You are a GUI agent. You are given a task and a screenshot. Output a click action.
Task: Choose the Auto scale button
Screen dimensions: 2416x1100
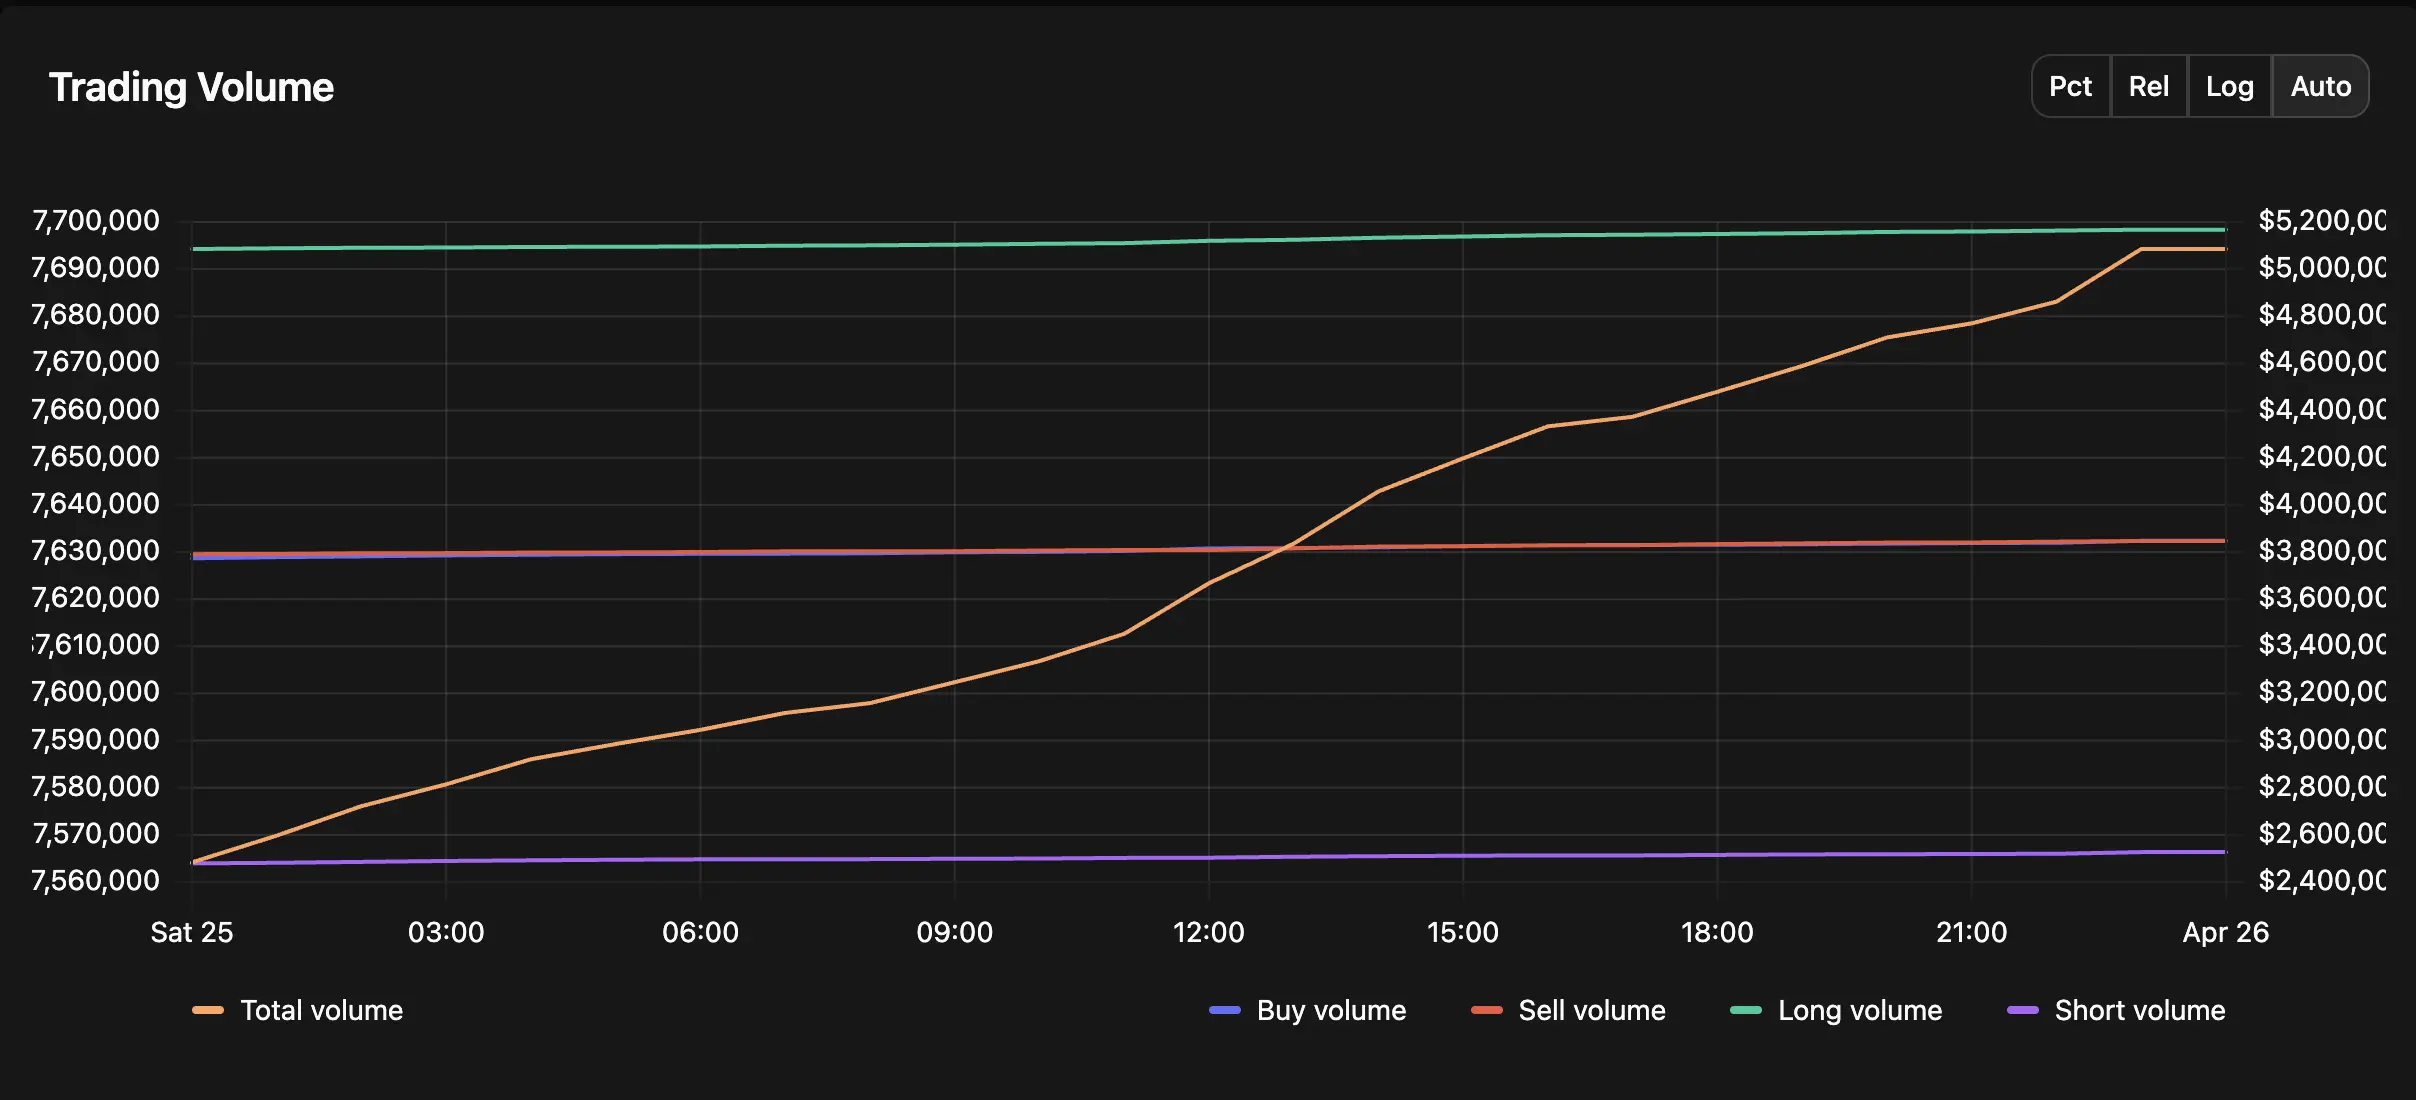(x=2320, y=86)
